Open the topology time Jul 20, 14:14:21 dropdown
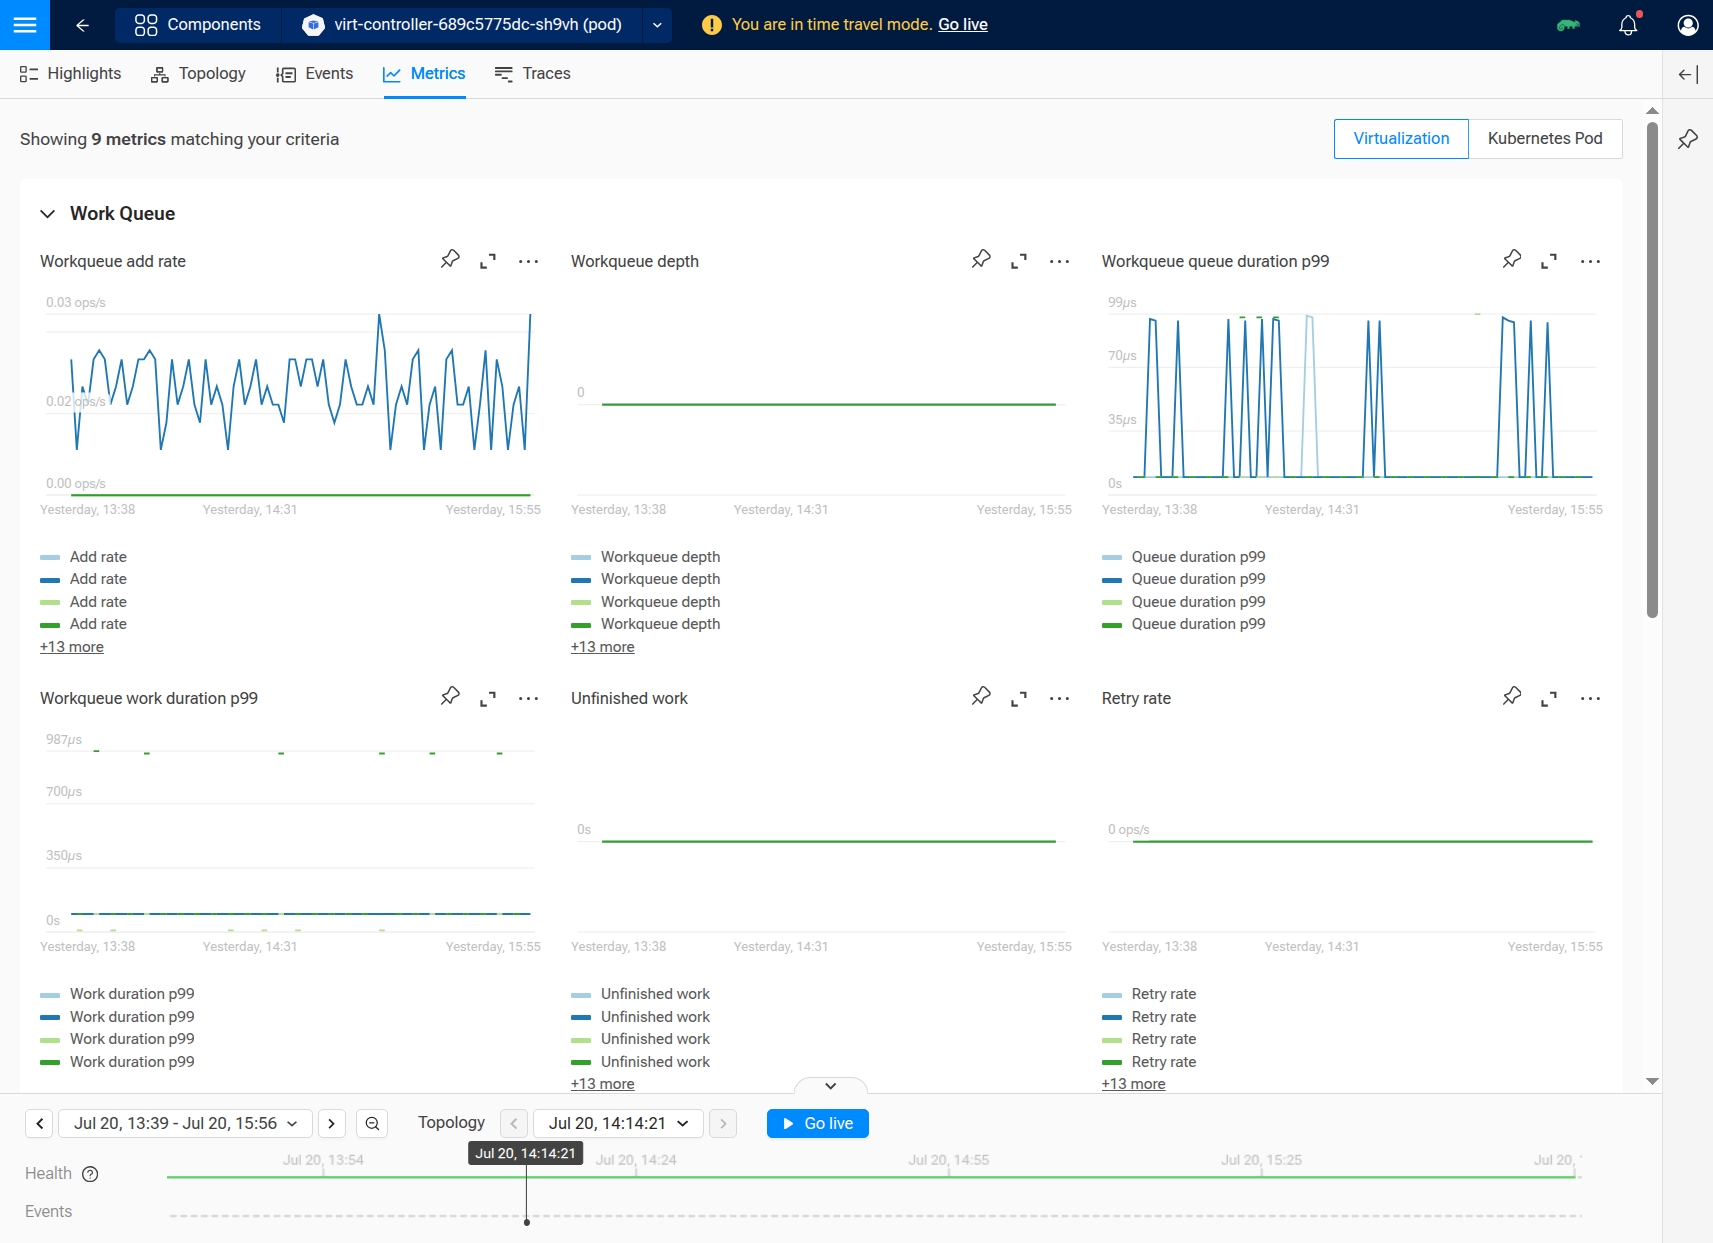The height and width of the screenshot is (1243, 1713). click(x=618, y=1123)
